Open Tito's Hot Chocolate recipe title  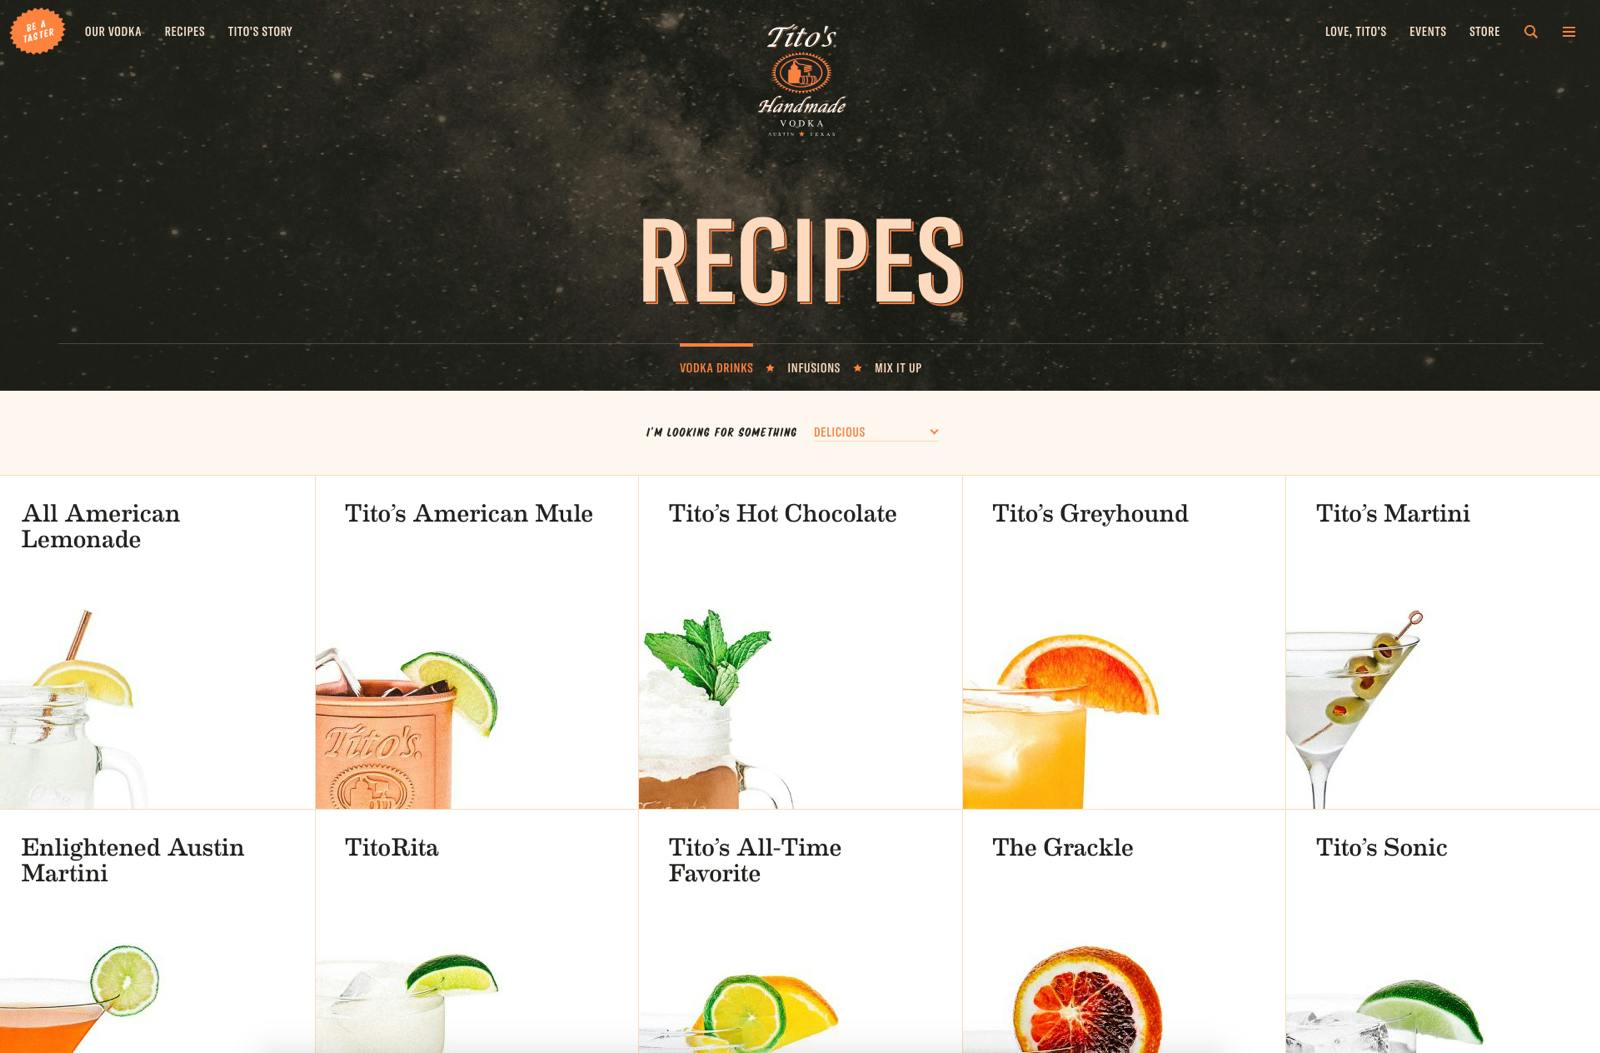(x=782, y=514)
